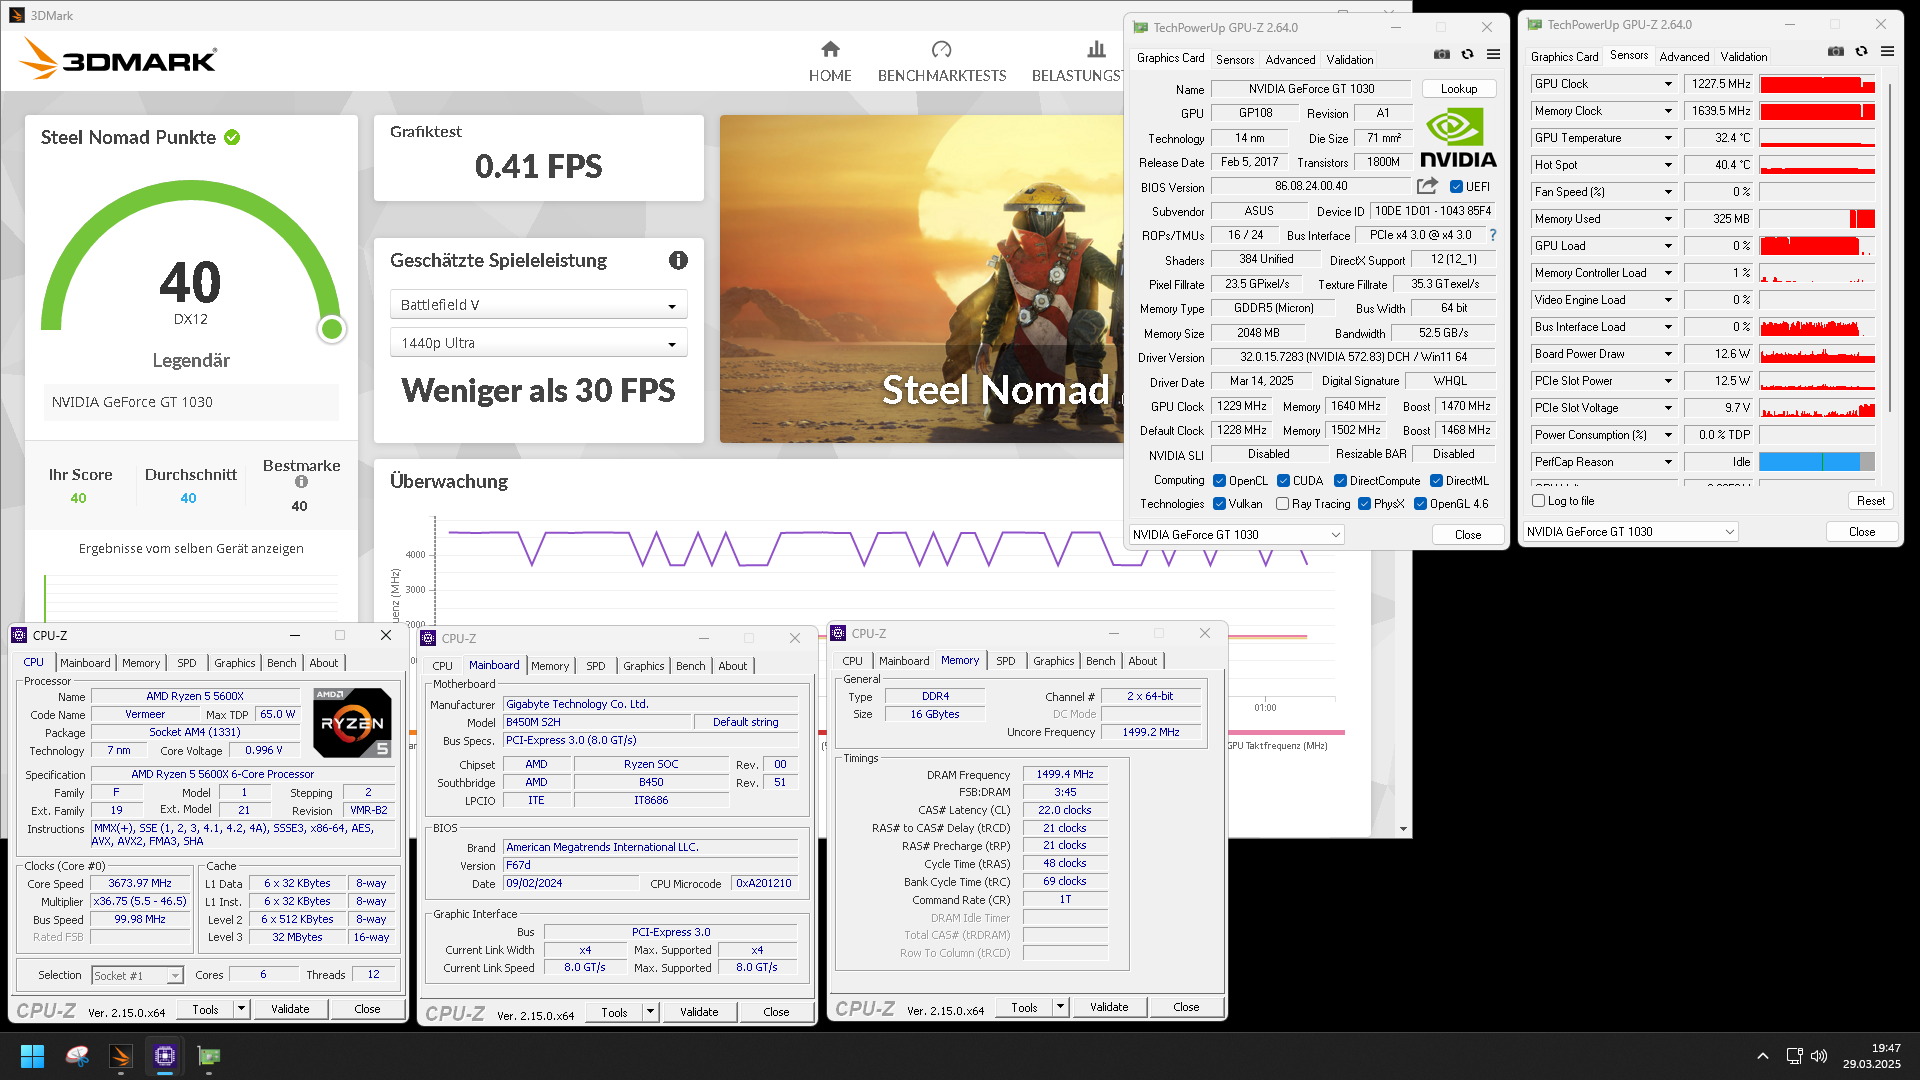Open volume control in system tray
The width and height of the screenshot is (1920, 1080).
pos(1819,1056)
